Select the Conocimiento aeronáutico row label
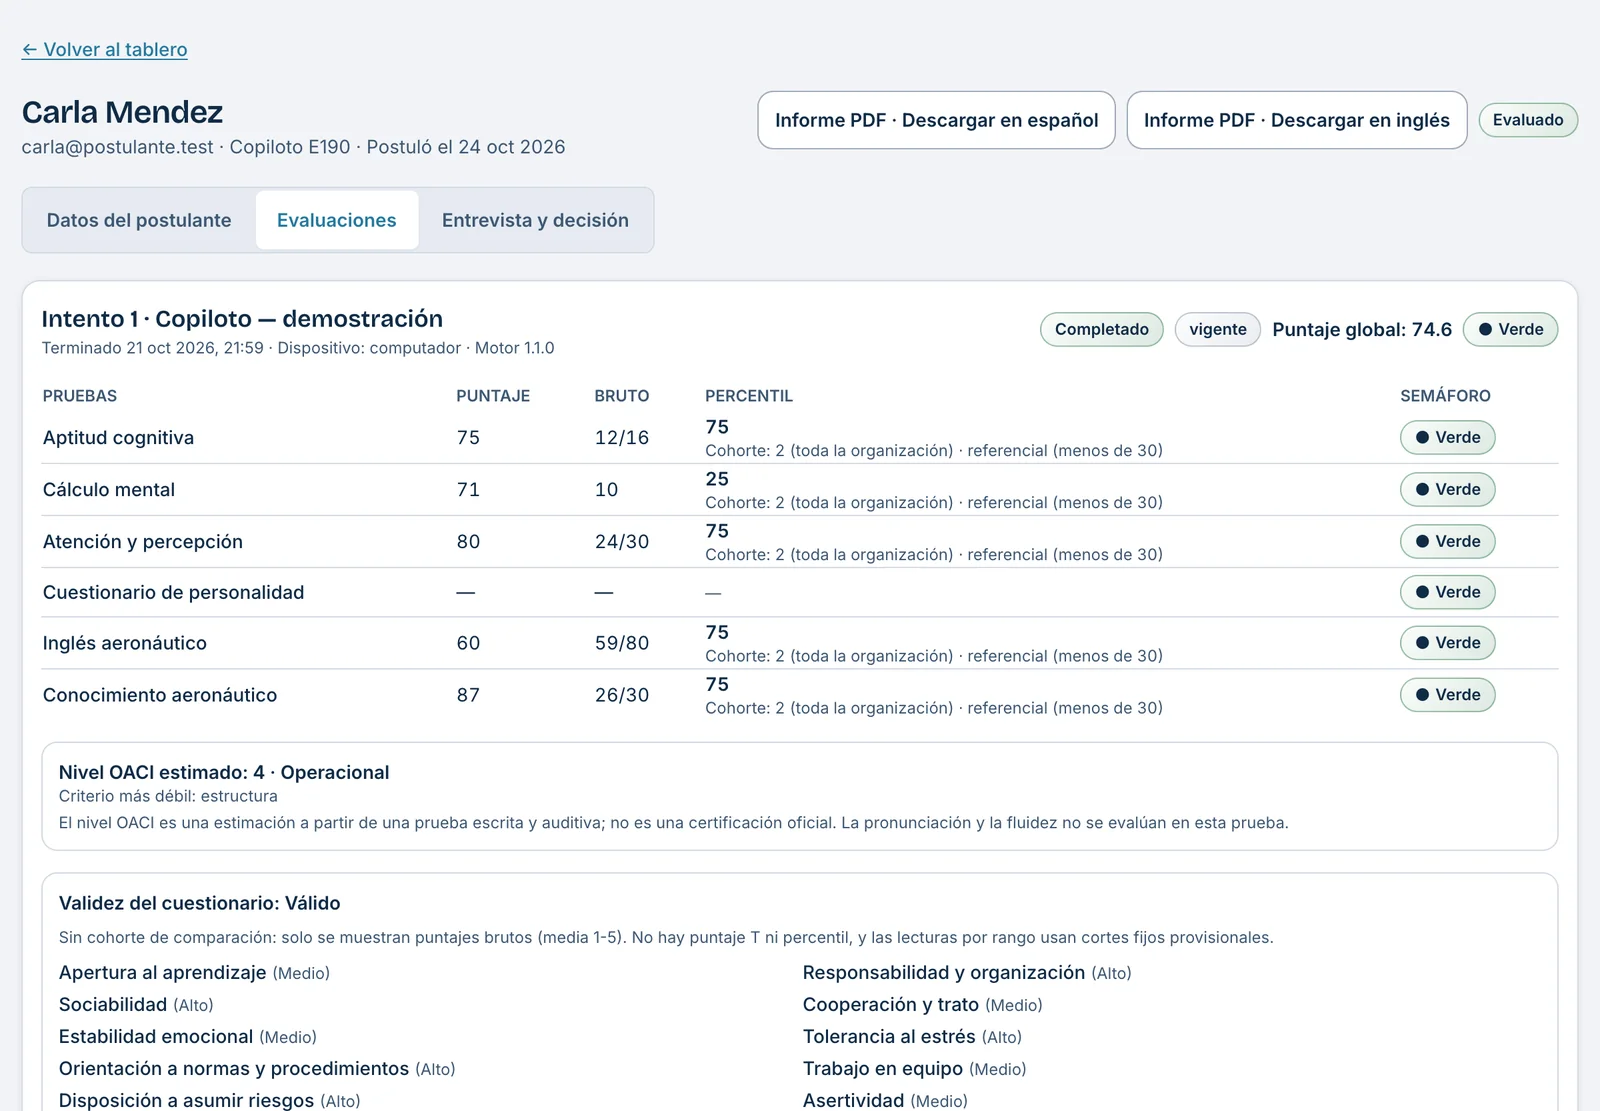The height and width of the screenshot is (1111, 1600). click(160, 695)
